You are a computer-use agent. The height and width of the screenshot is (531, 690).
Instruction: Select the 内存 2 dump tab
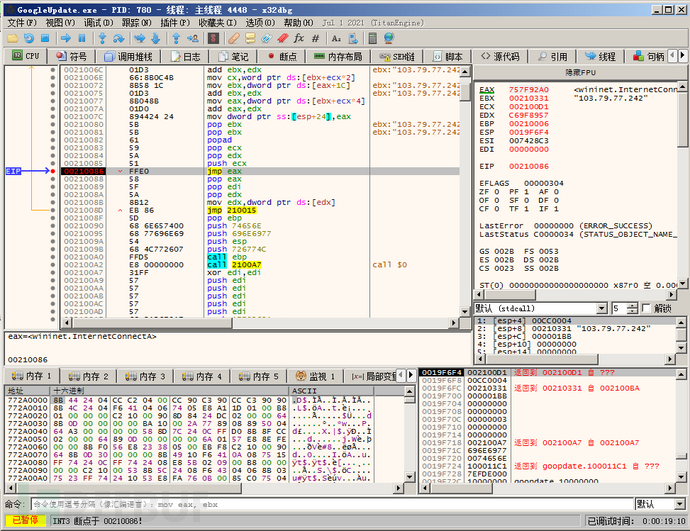point(91,376)
